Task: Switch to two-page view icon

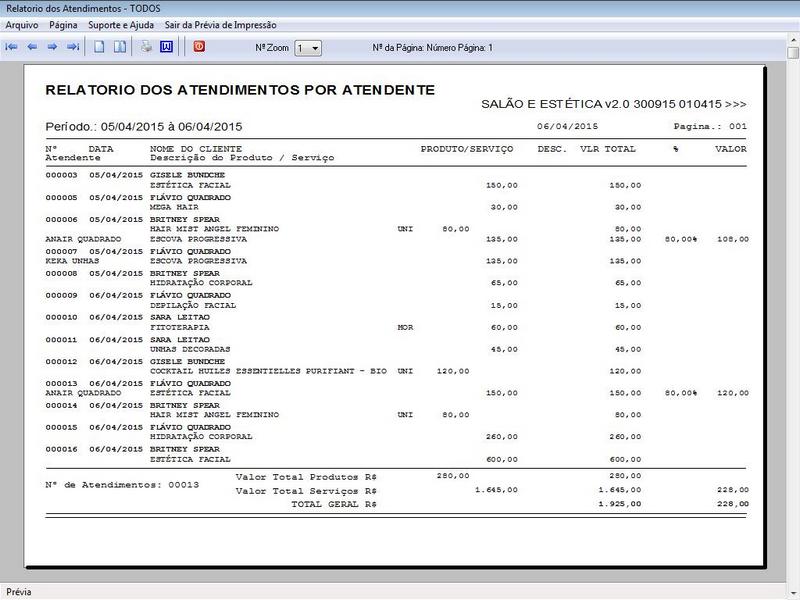Action: click(119, 47)
